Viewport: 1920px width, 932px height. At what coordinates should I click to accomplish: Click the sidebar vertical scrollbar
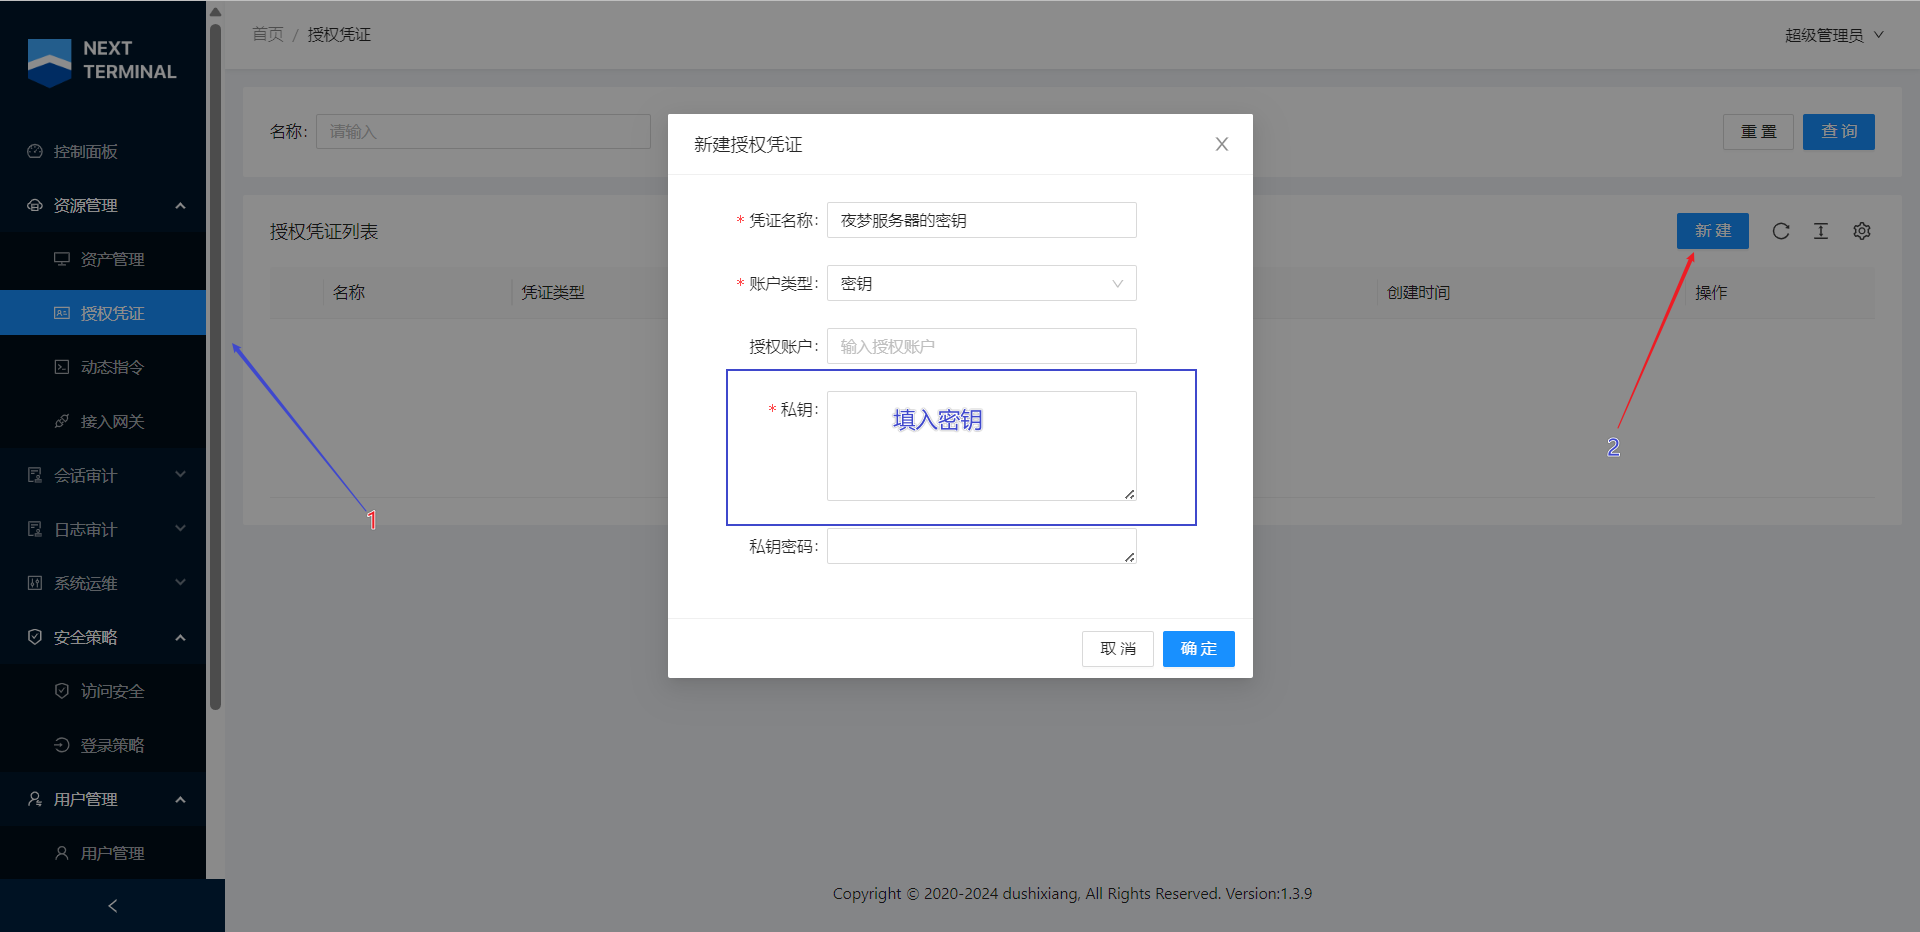(x=215, y=360)
